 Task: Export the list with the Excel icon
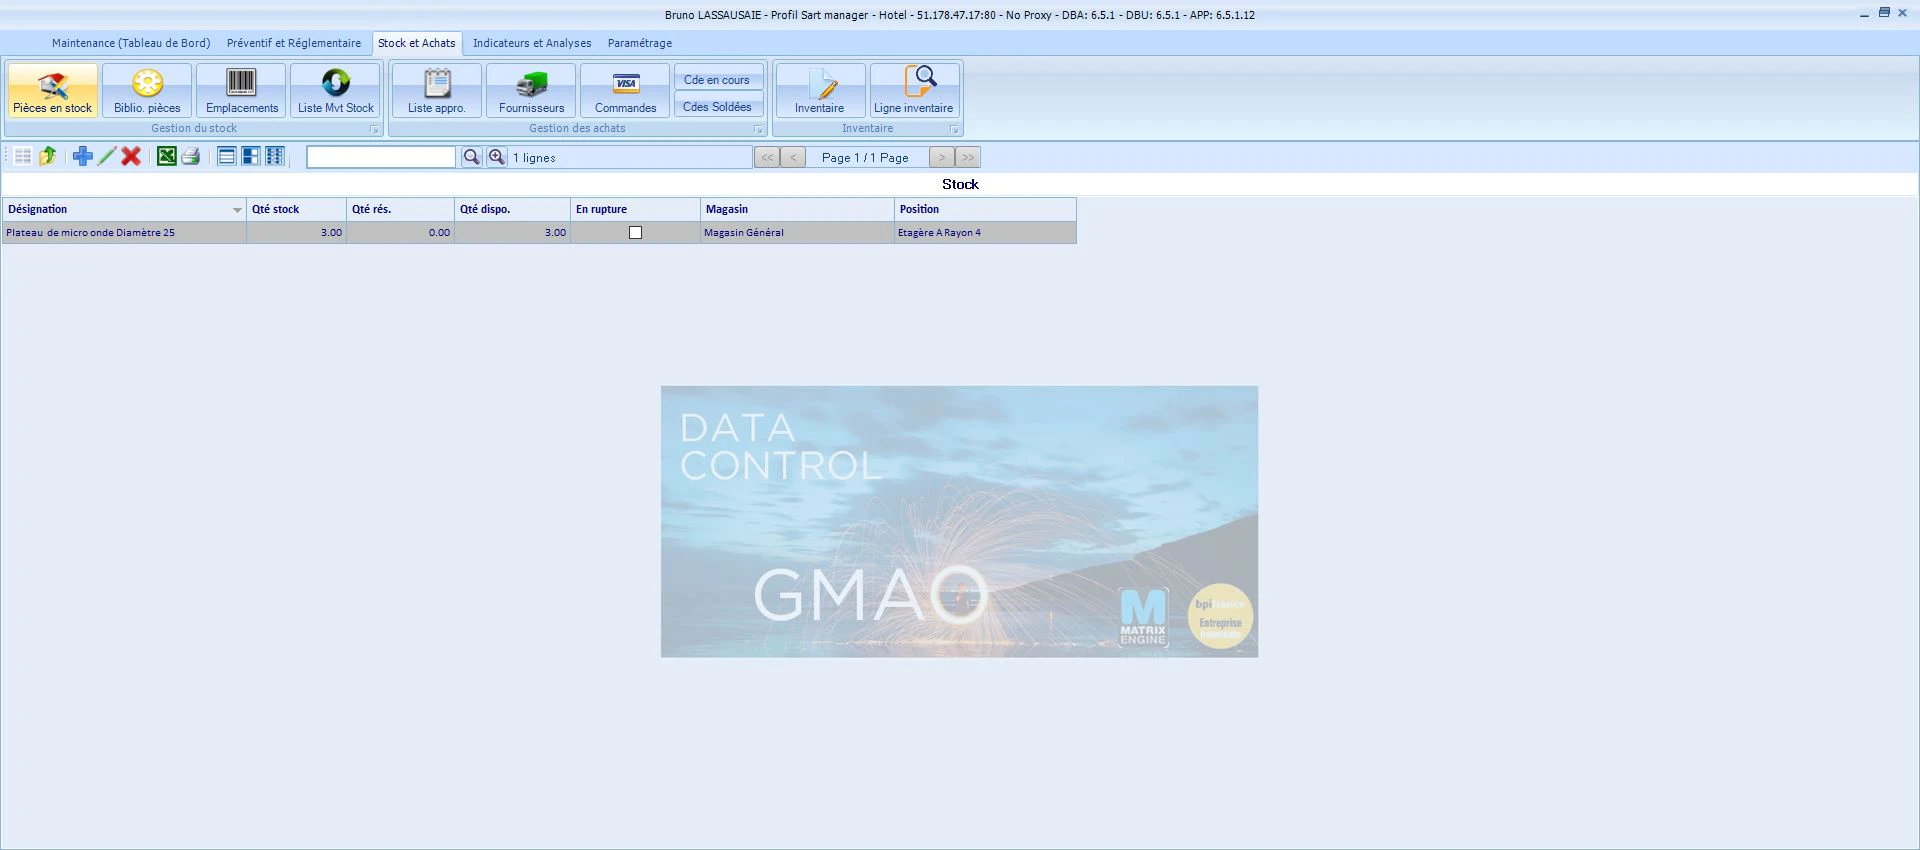tap(166, 156)
